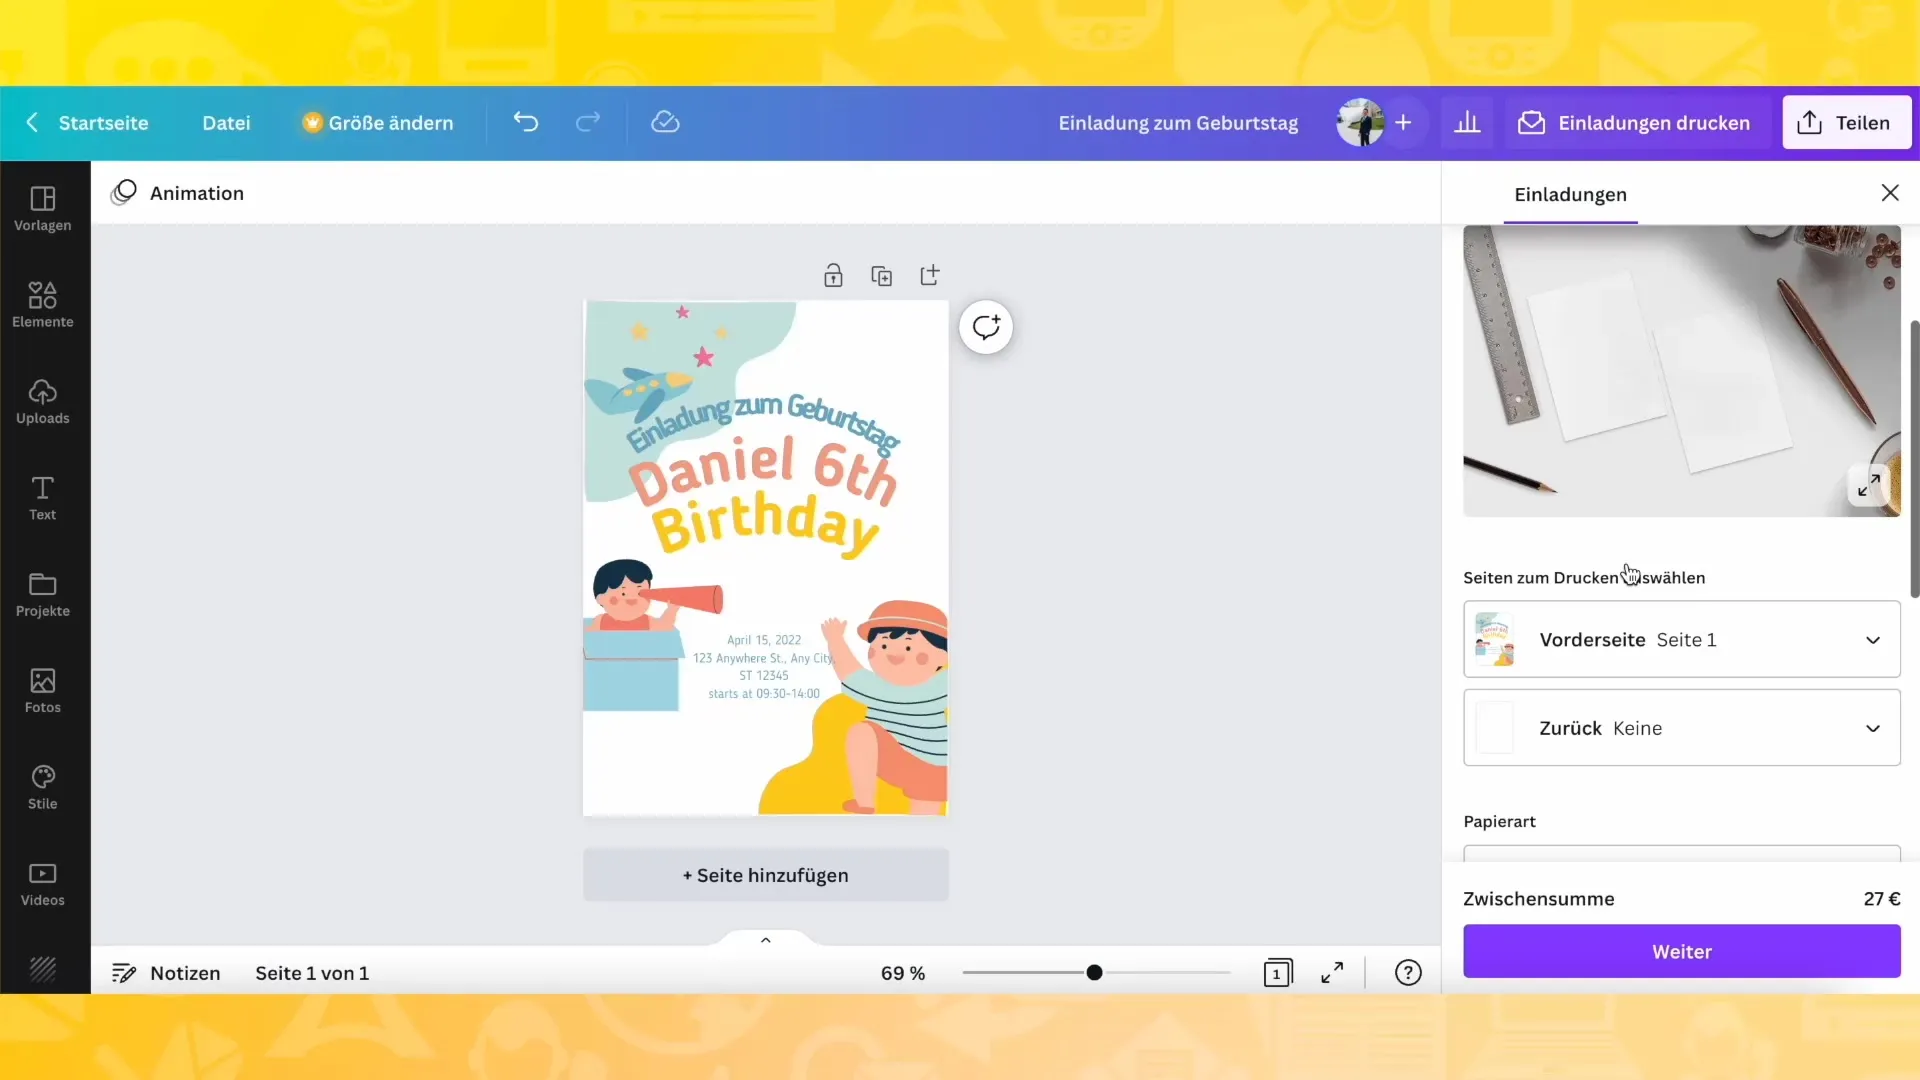Click the cloud save status icon
The width and height of the screenshot is (1920, 1080).
(x=665, y=122)
